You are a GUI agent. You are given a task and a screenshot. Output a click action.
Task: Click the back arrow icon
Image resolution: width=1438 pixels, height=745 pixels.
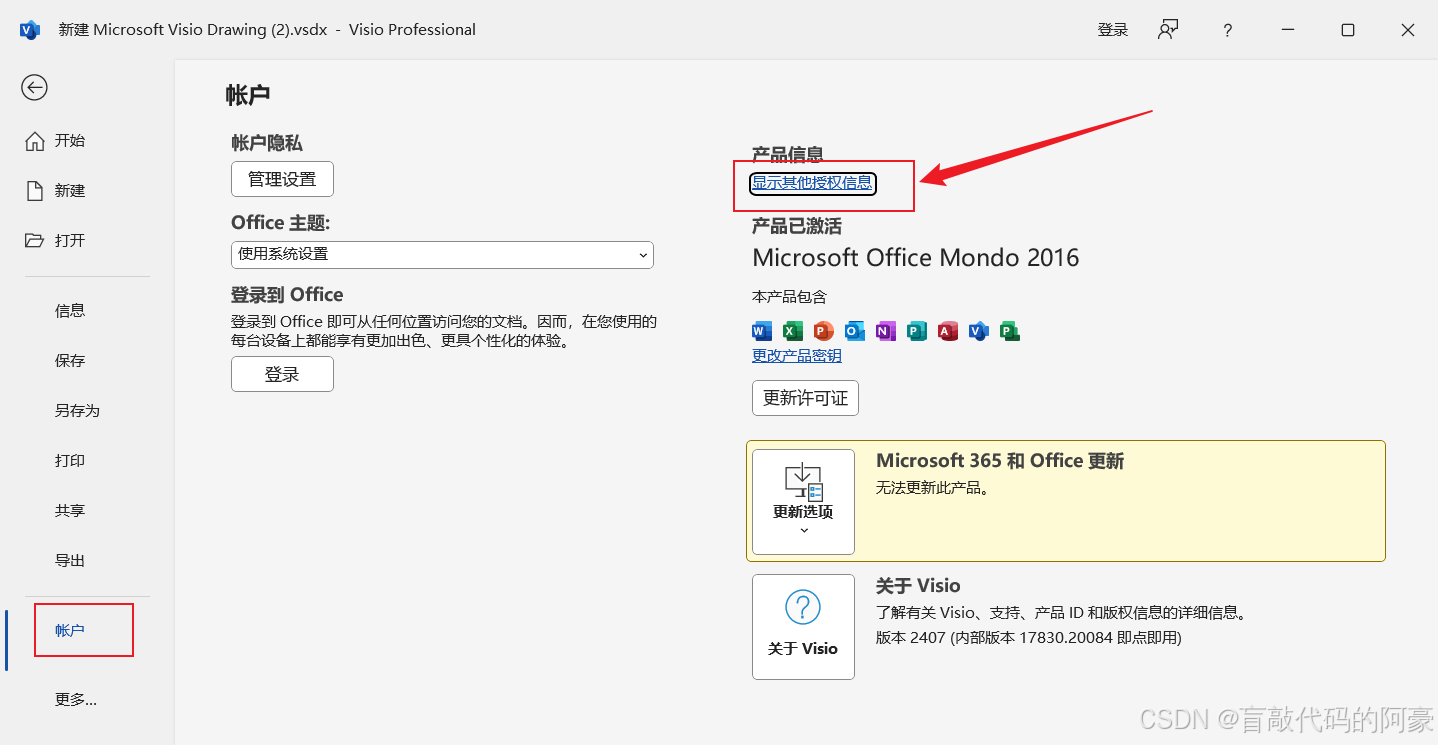pyautogui.click(x=34, y=88)
